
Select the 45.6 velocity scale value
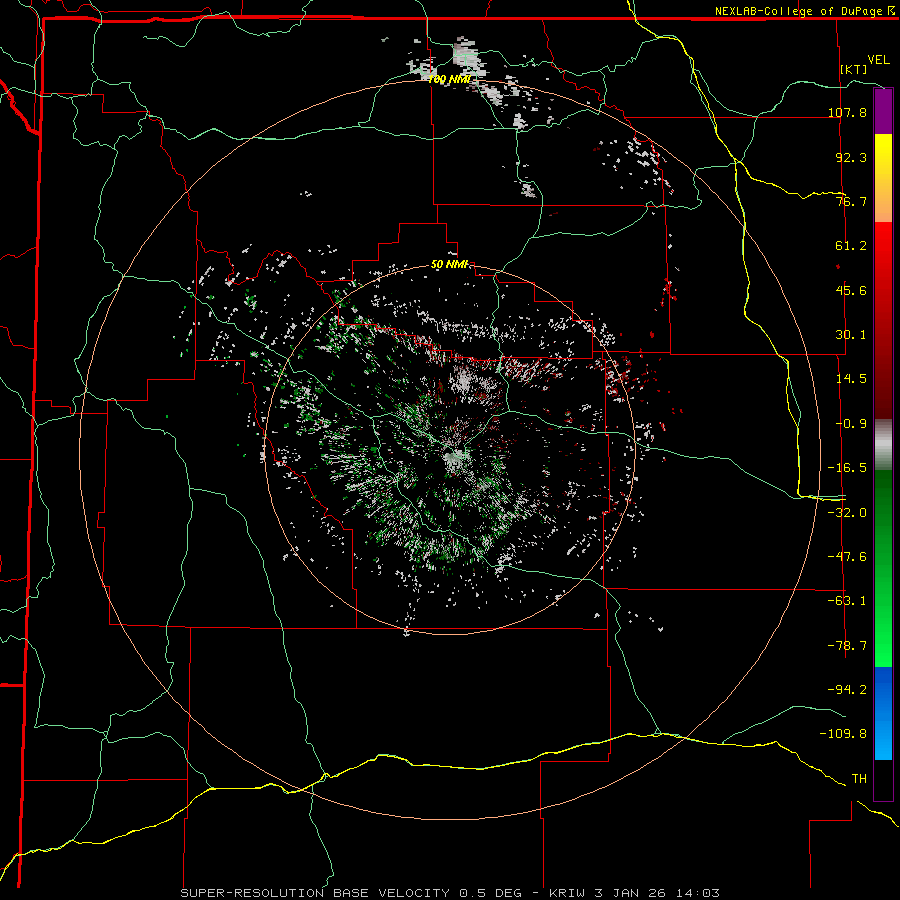point(851,290)
